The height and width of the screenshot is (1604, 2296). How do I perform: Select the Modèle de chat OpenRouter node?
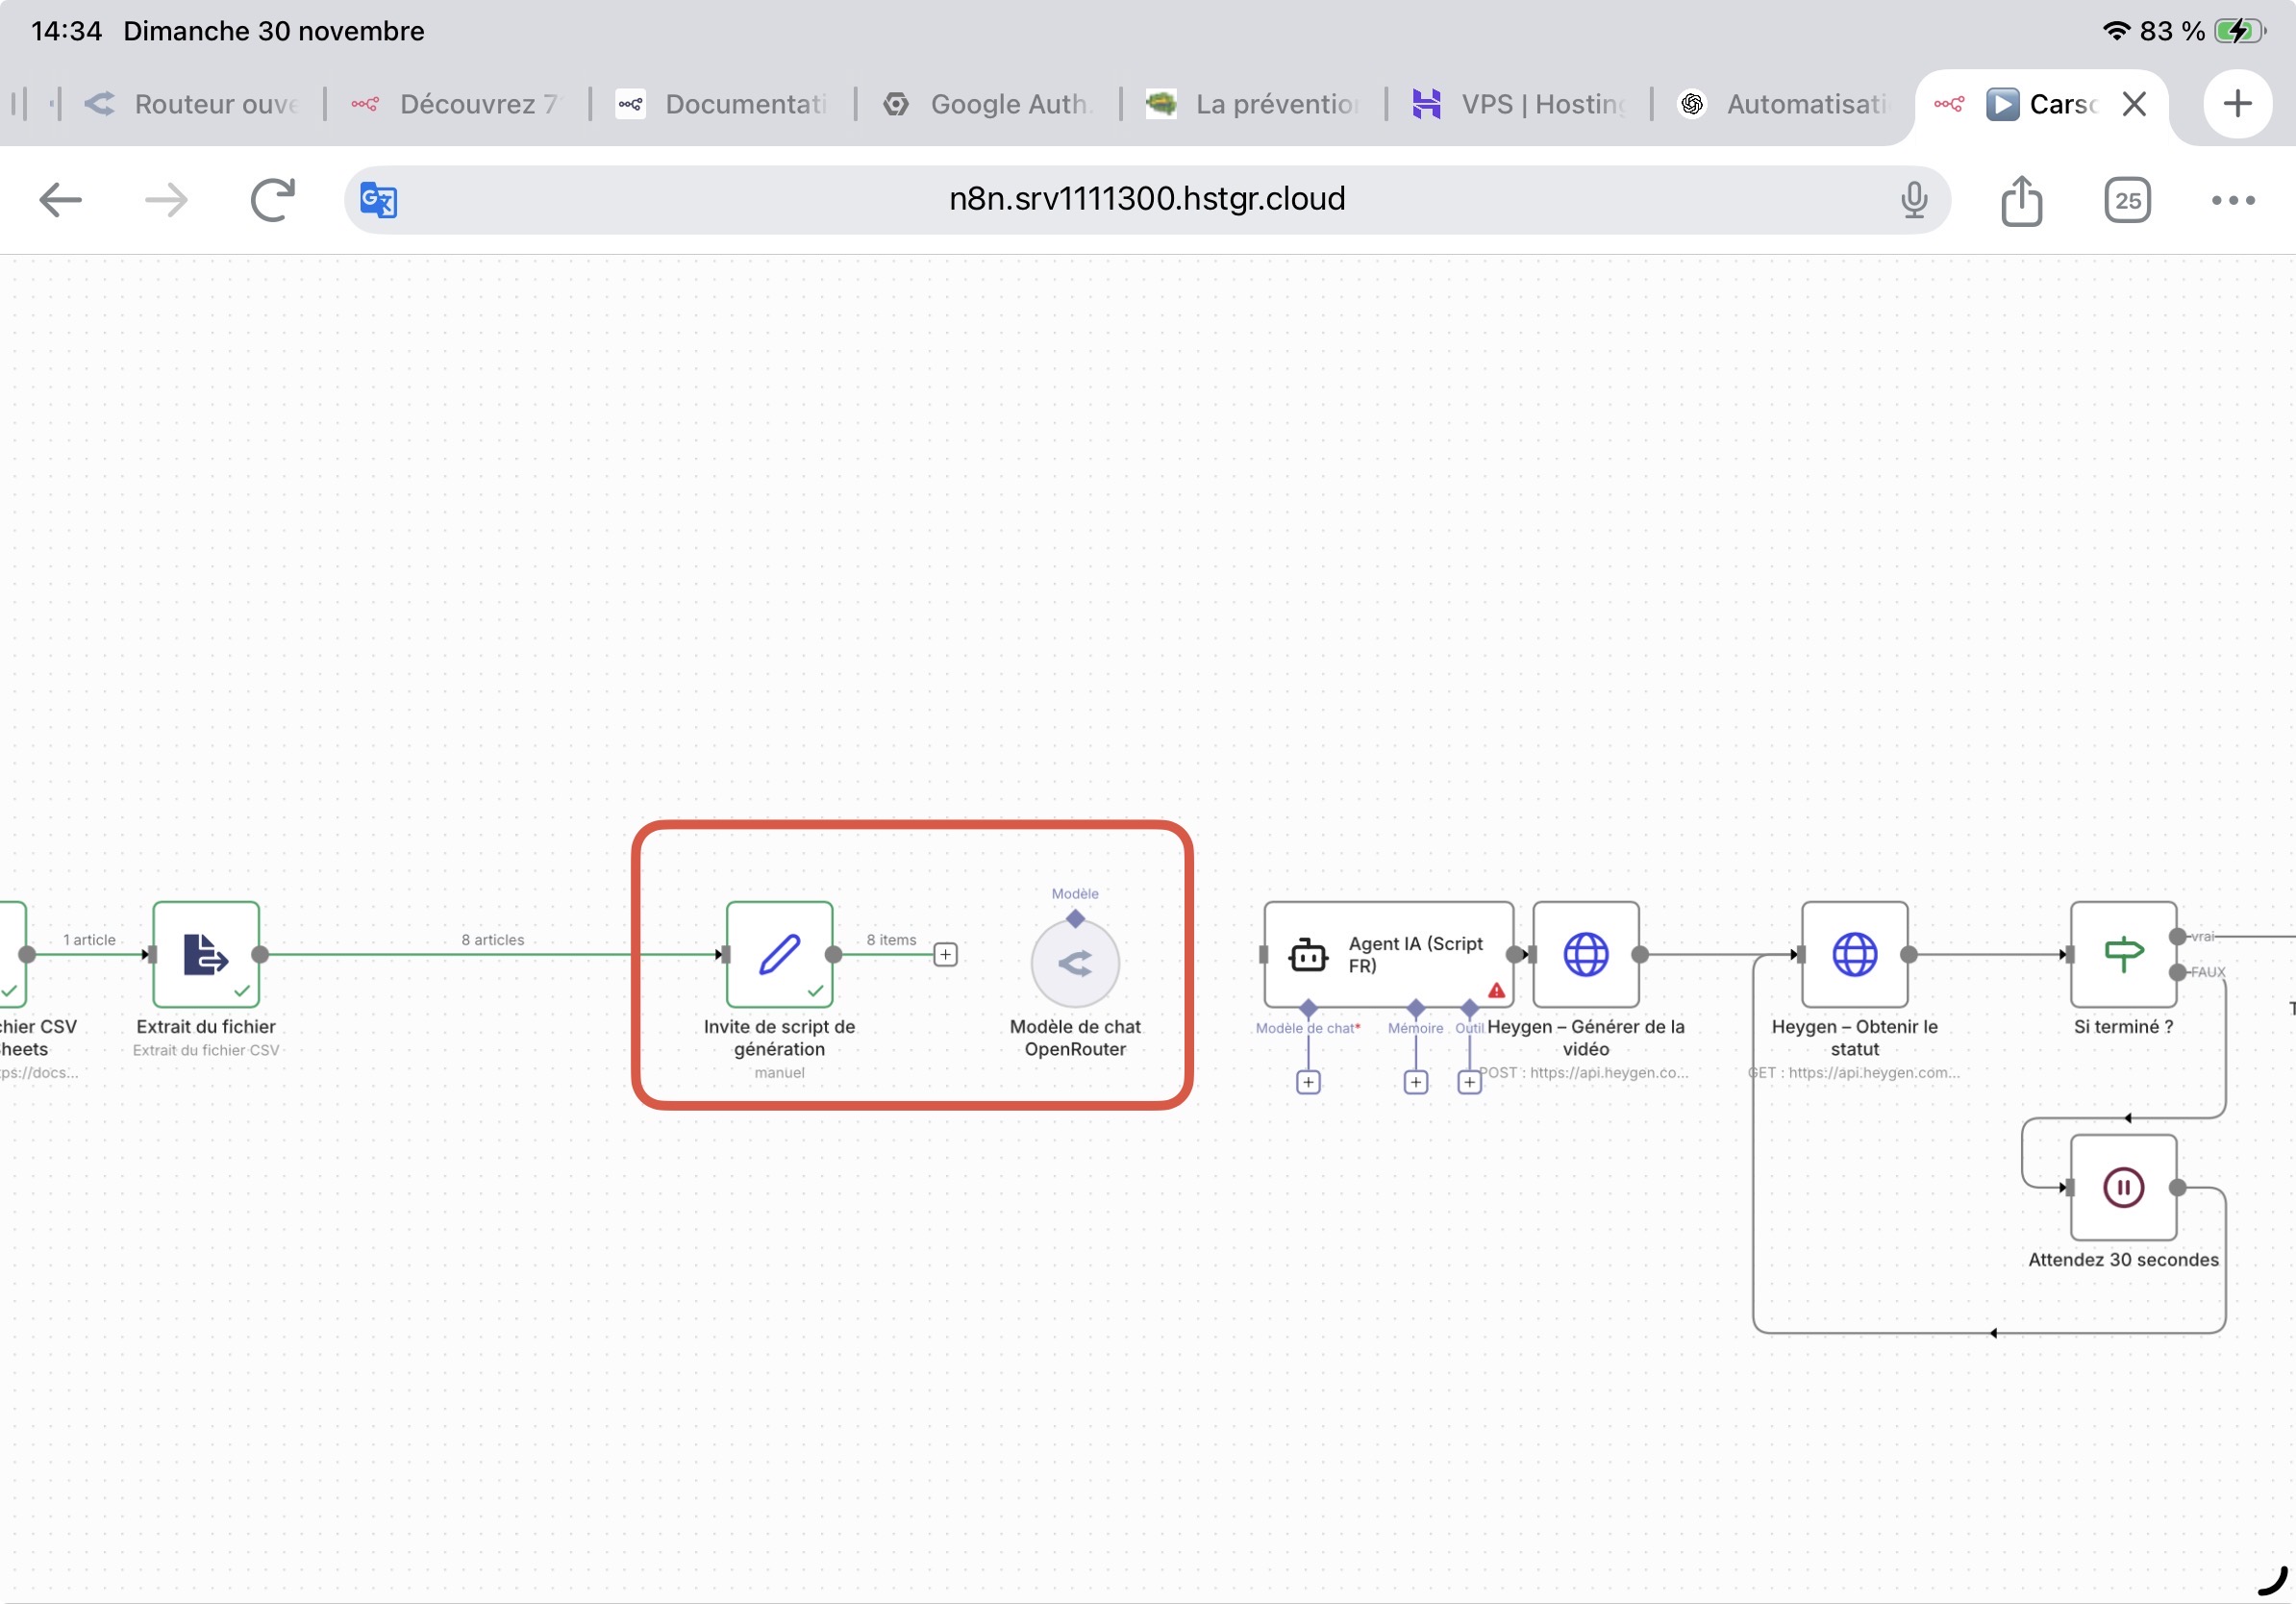[x=1074, y=963]
